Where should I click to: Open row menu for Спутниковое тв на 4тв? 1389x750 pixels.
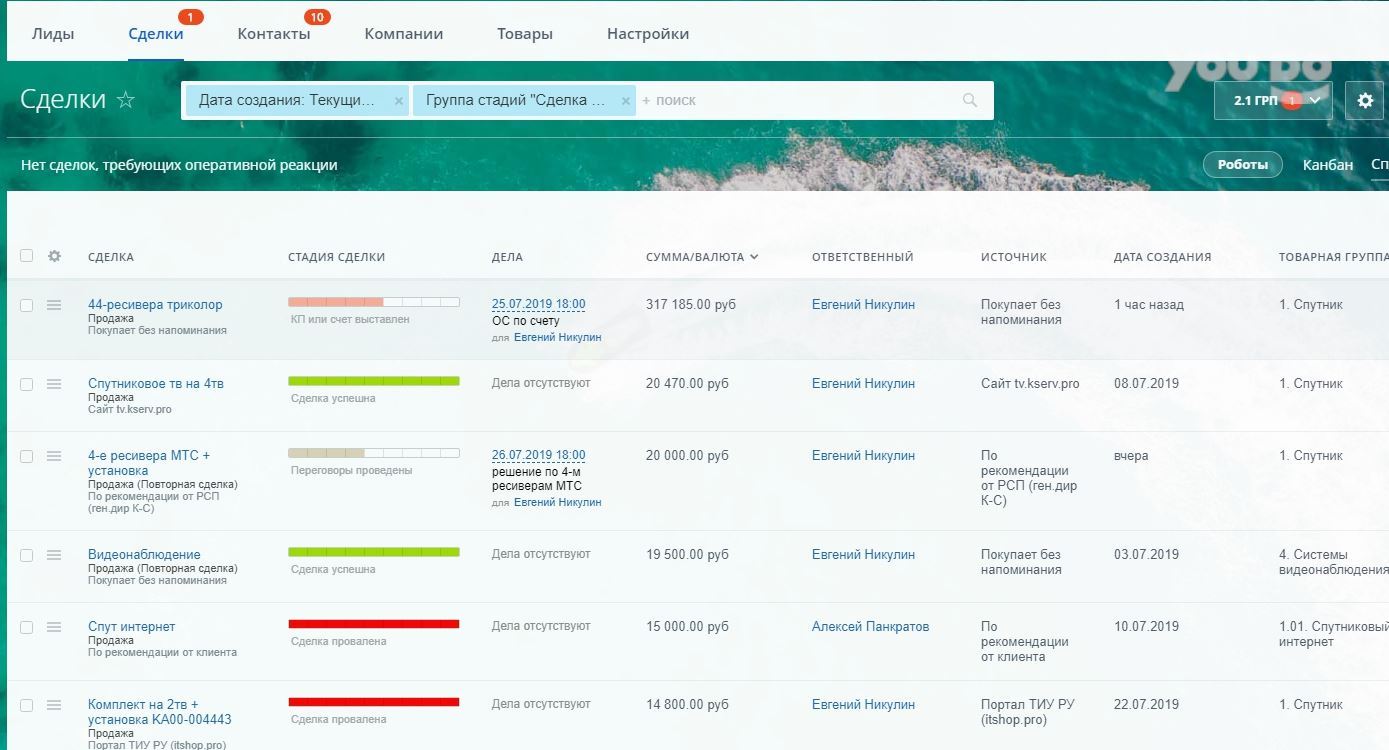[54, 384]
